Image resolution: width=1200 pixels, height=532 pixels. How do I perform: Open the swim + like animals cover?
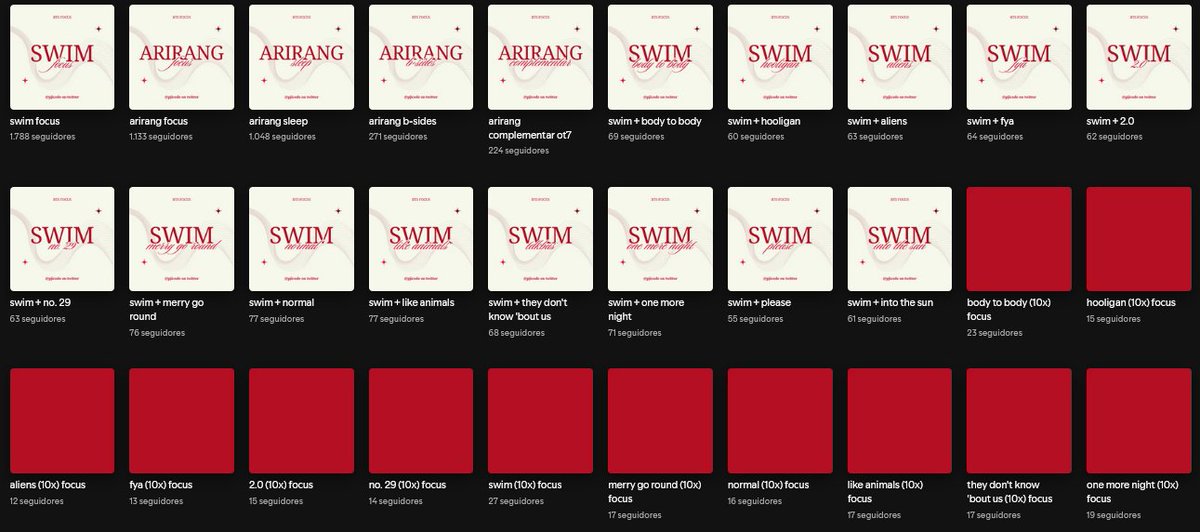click(x=421, y=239)
